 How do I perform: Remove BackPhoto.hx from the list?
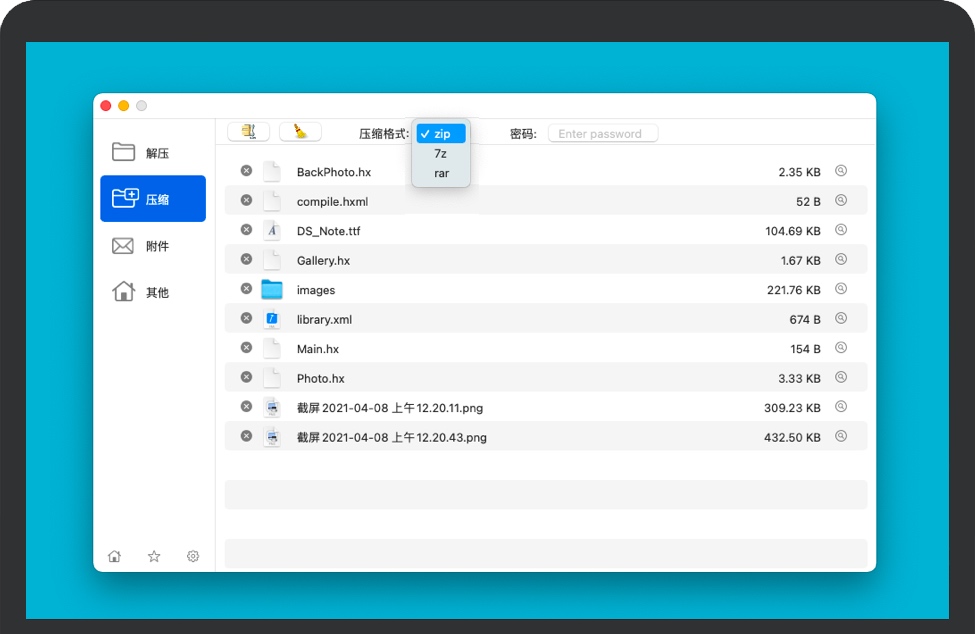click(246, 171)
